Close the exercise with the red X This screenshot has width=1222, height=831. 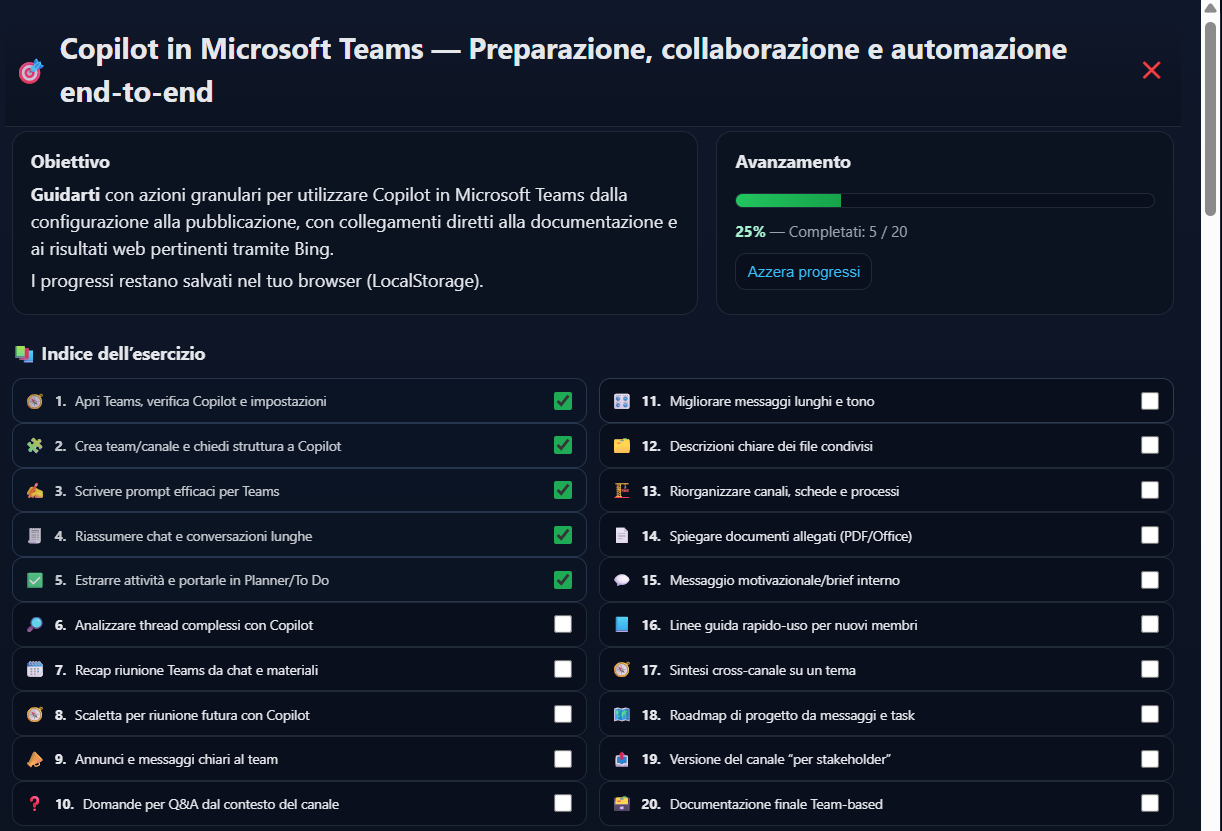pyautogui.click(x=1151, y=70)
